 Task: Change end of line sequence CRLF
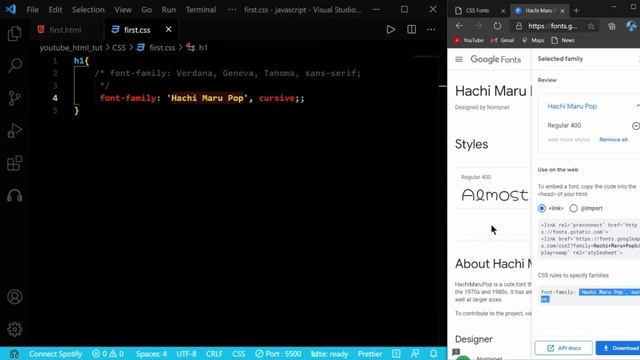[x=214, y=354]
